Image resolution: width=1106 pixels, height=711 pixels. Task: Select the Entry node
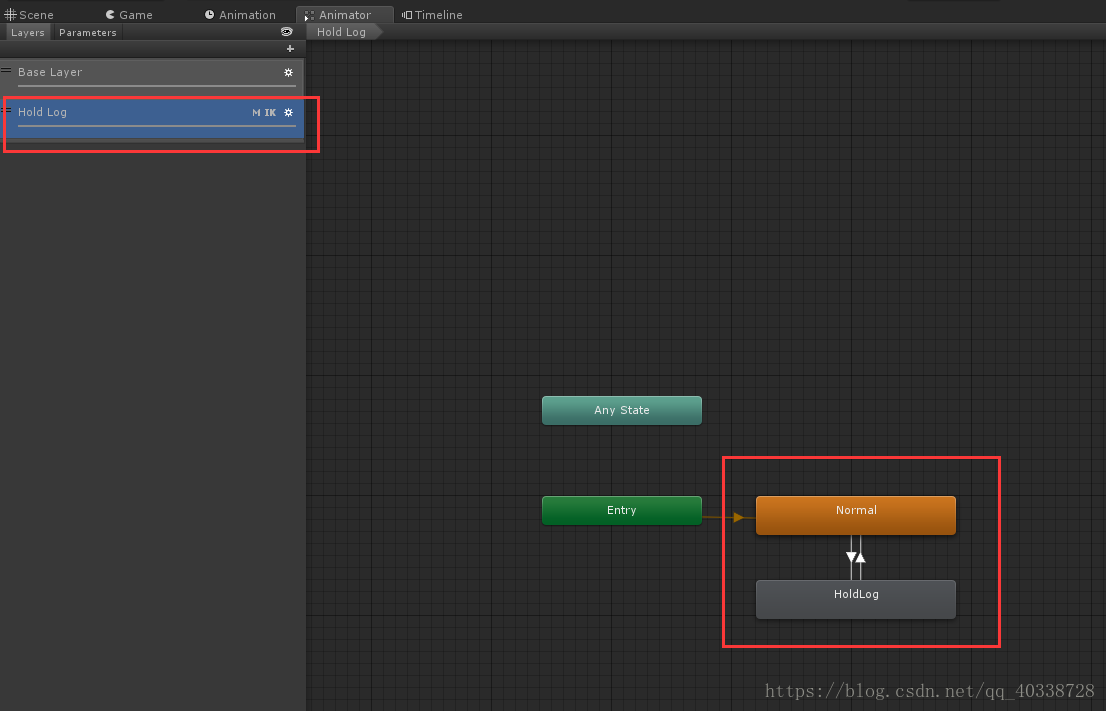(621, 511)
